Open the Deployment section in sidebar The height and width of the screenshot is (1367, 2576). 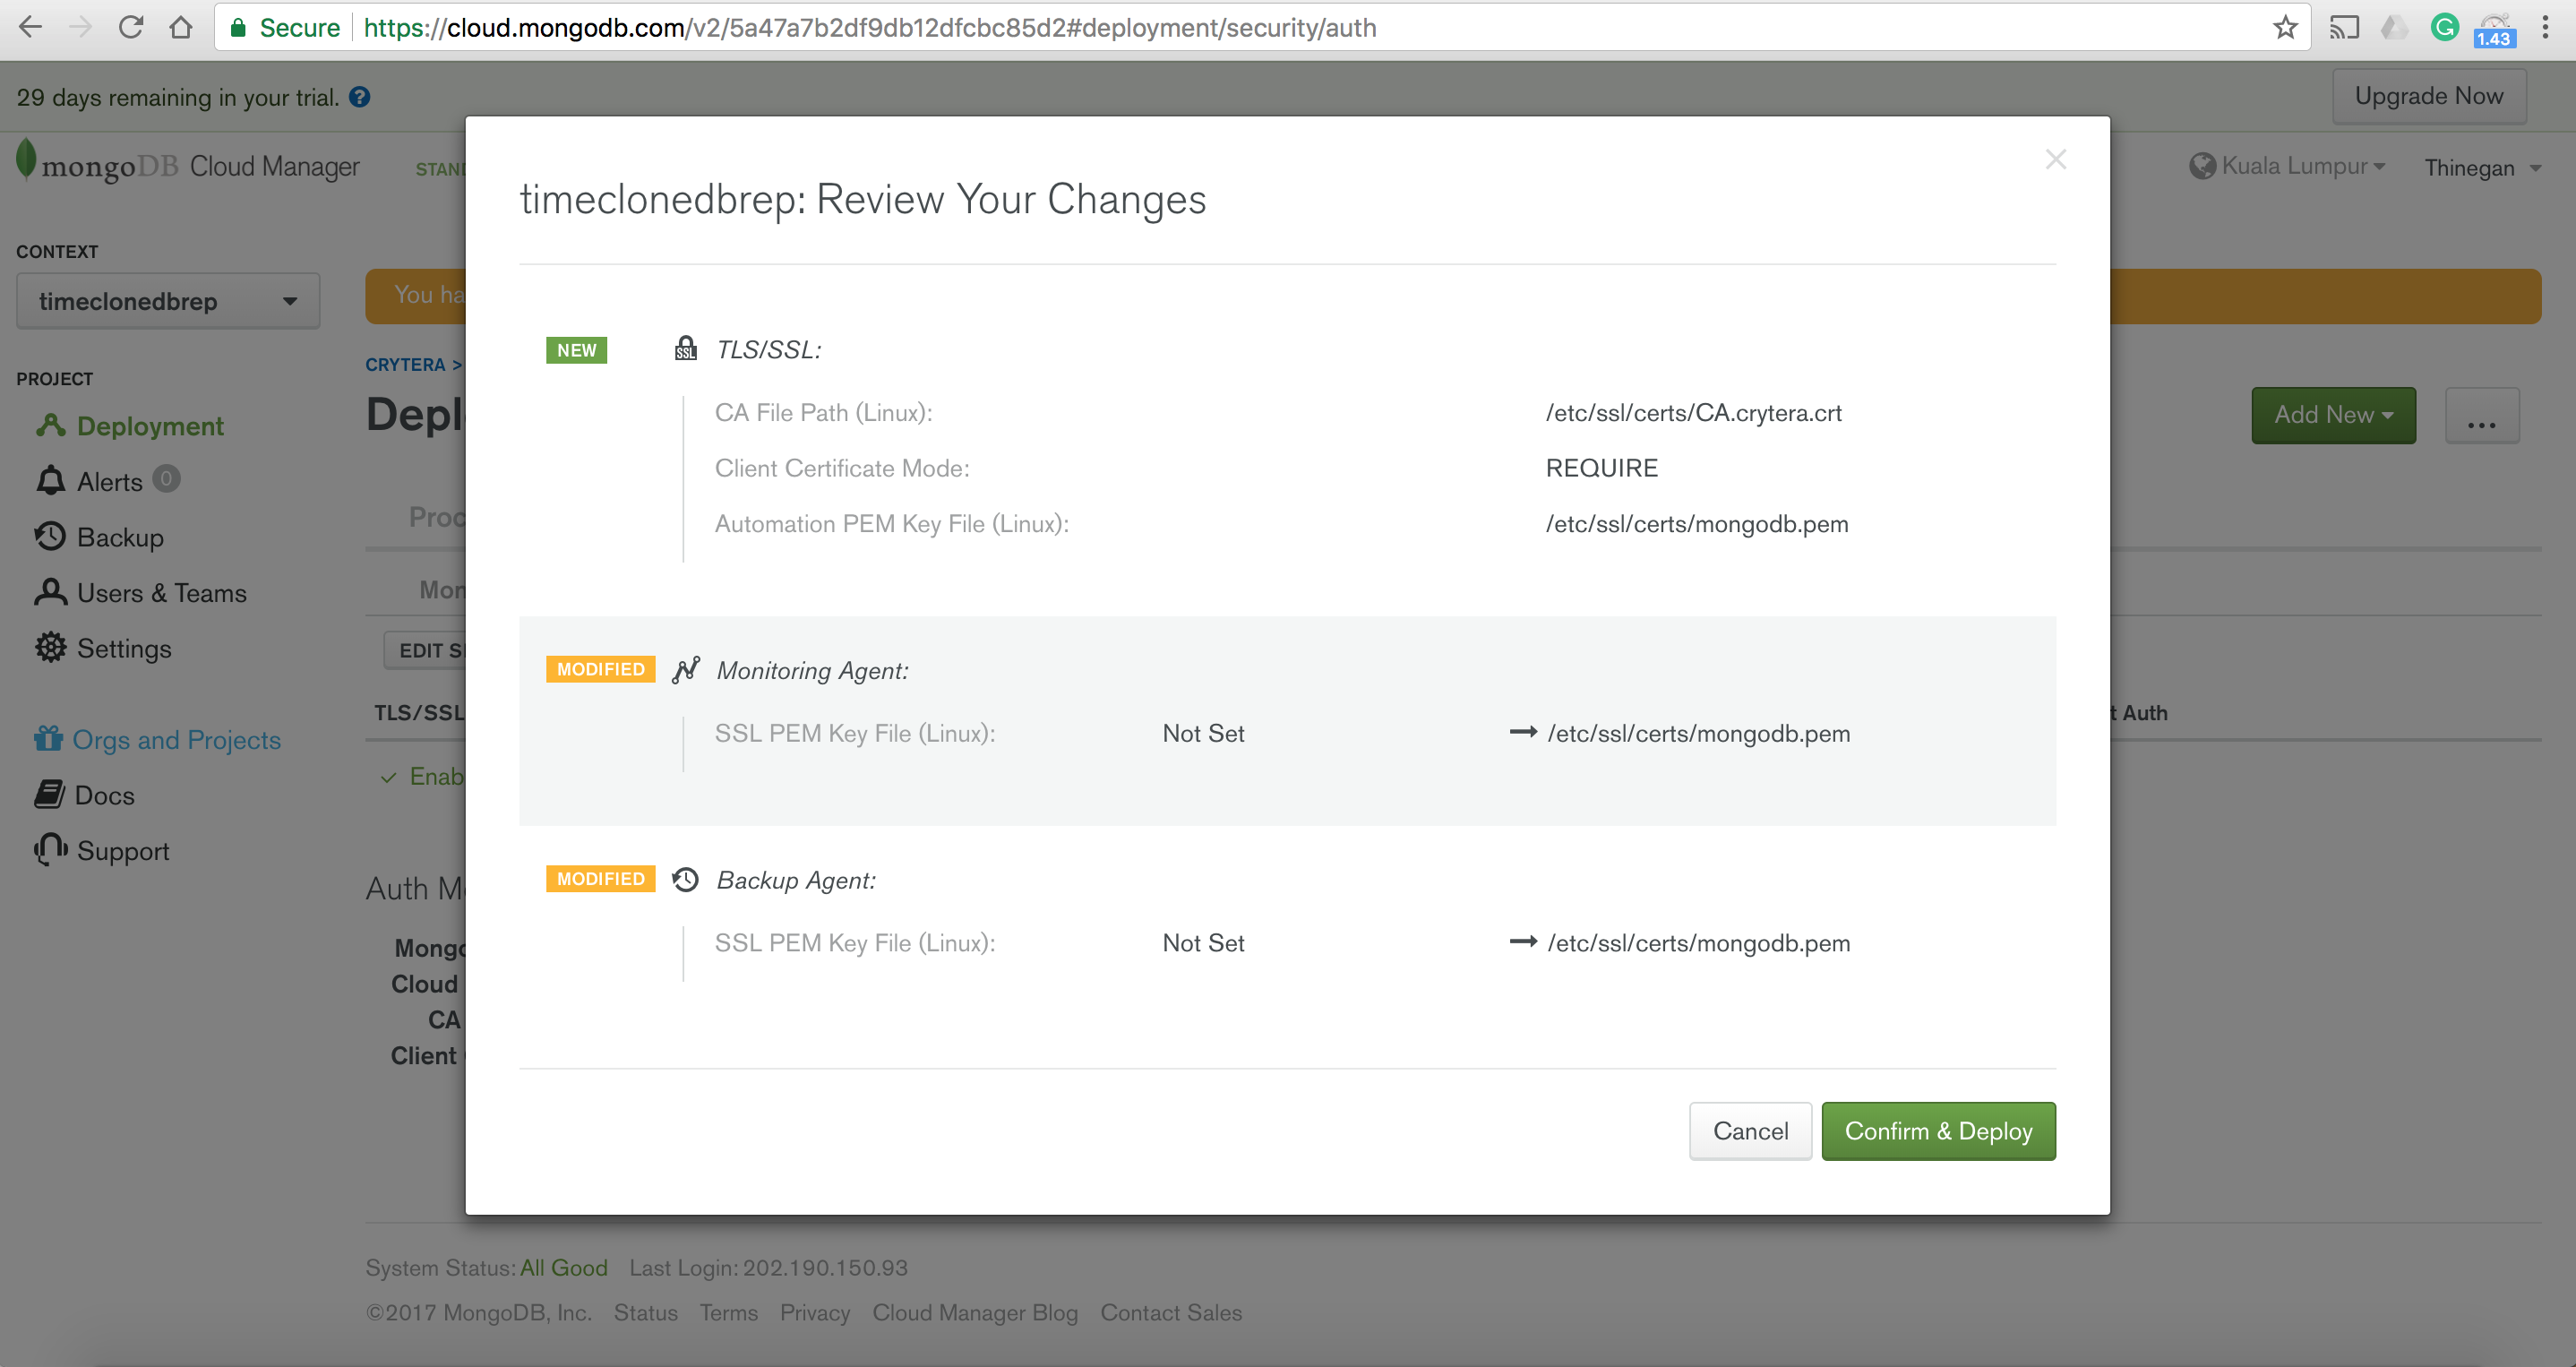(x=150, y=426)
